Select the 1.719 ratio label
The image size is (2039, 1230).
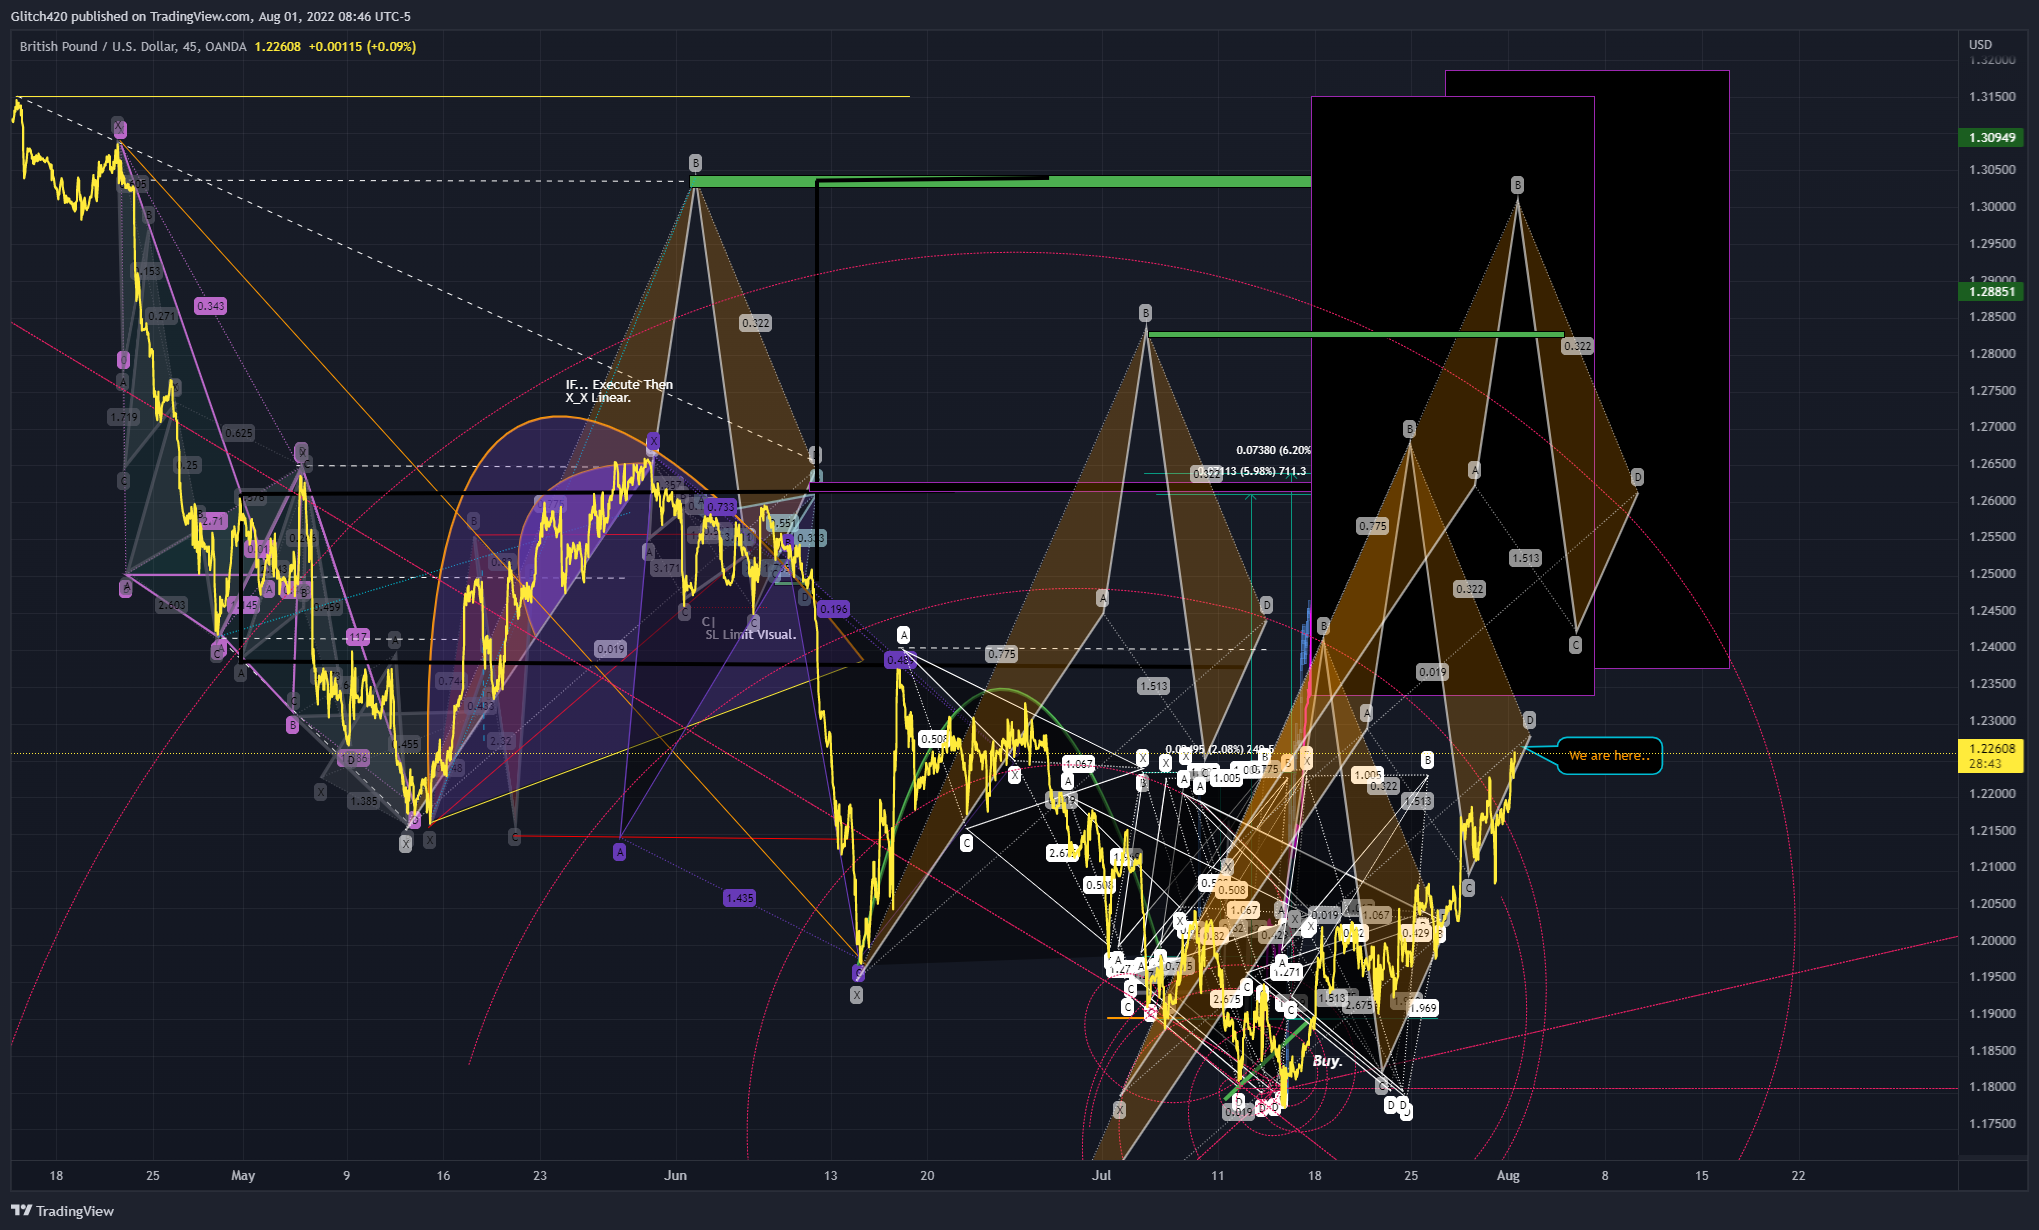pyautogui.click(x=124, y=417)
